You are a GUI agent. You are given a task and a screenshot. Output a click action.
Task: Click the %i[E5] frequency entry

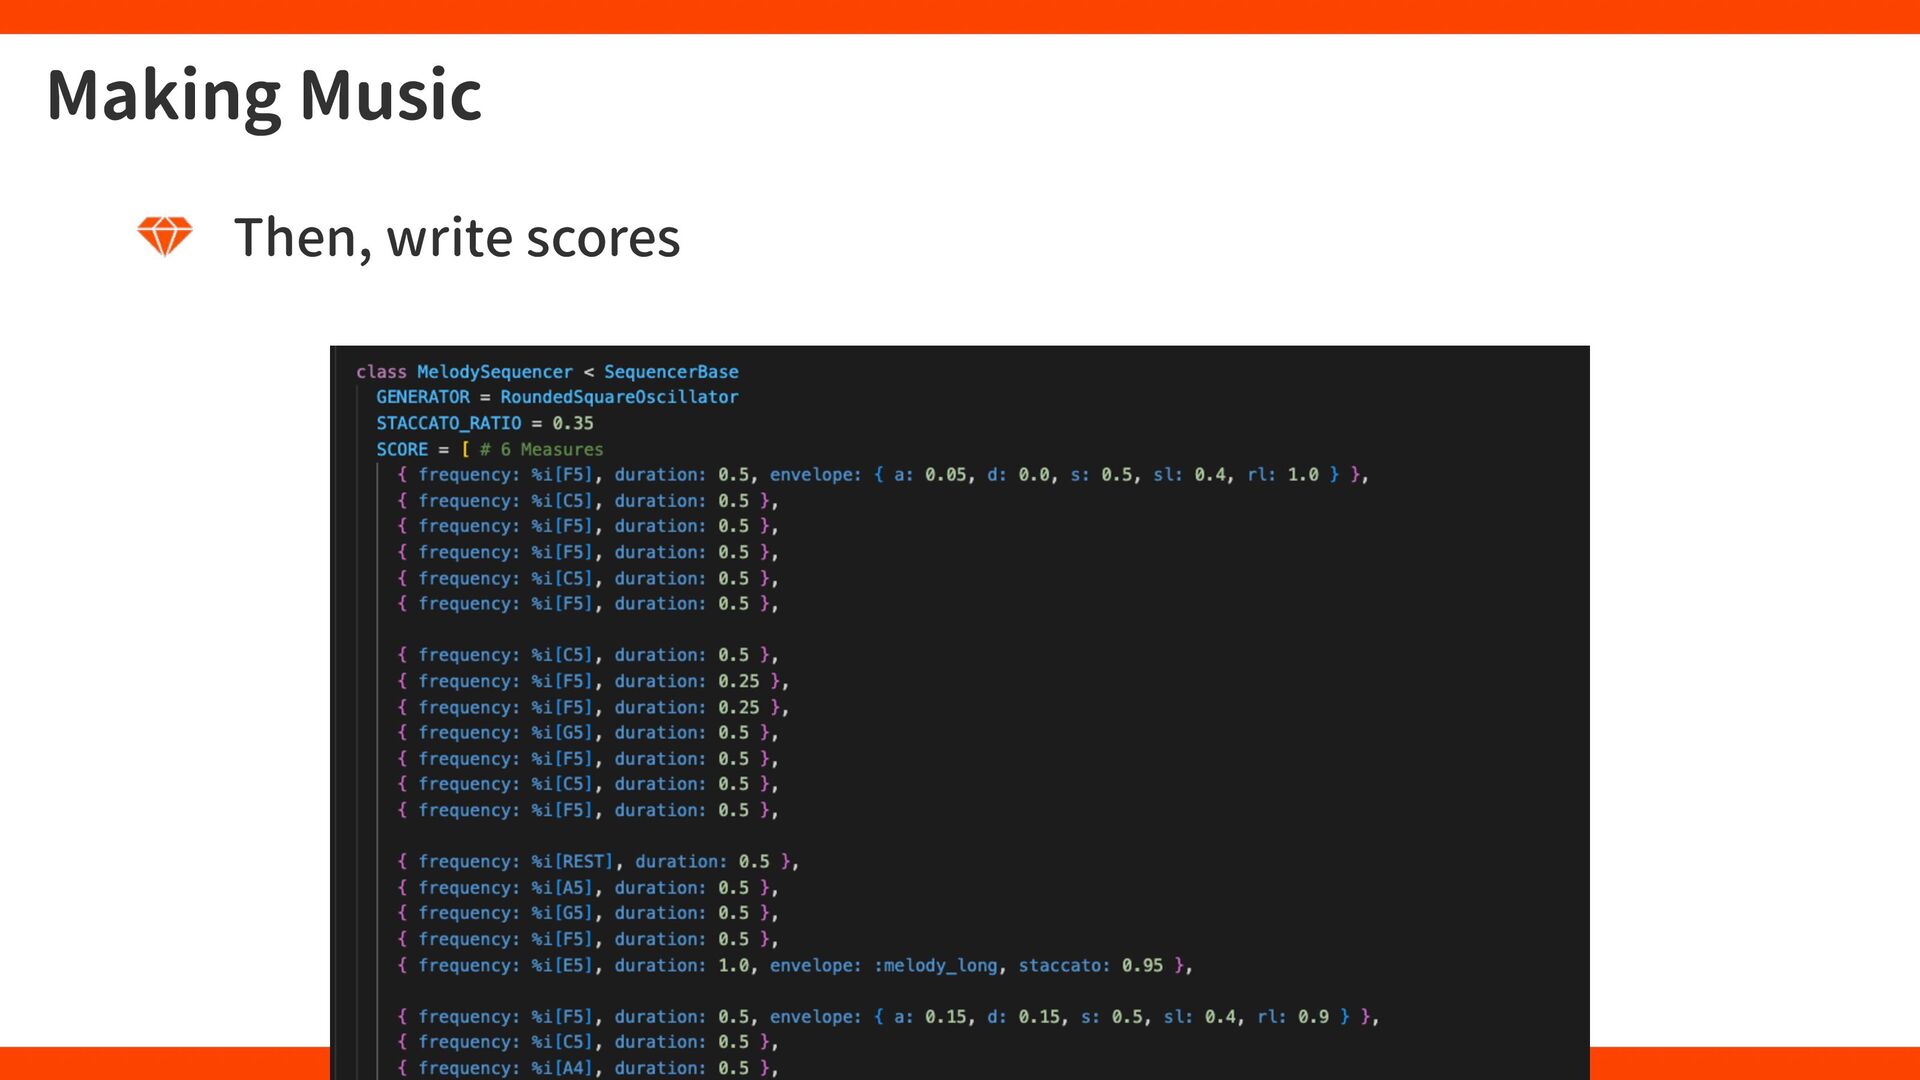[x=561, y=966]
